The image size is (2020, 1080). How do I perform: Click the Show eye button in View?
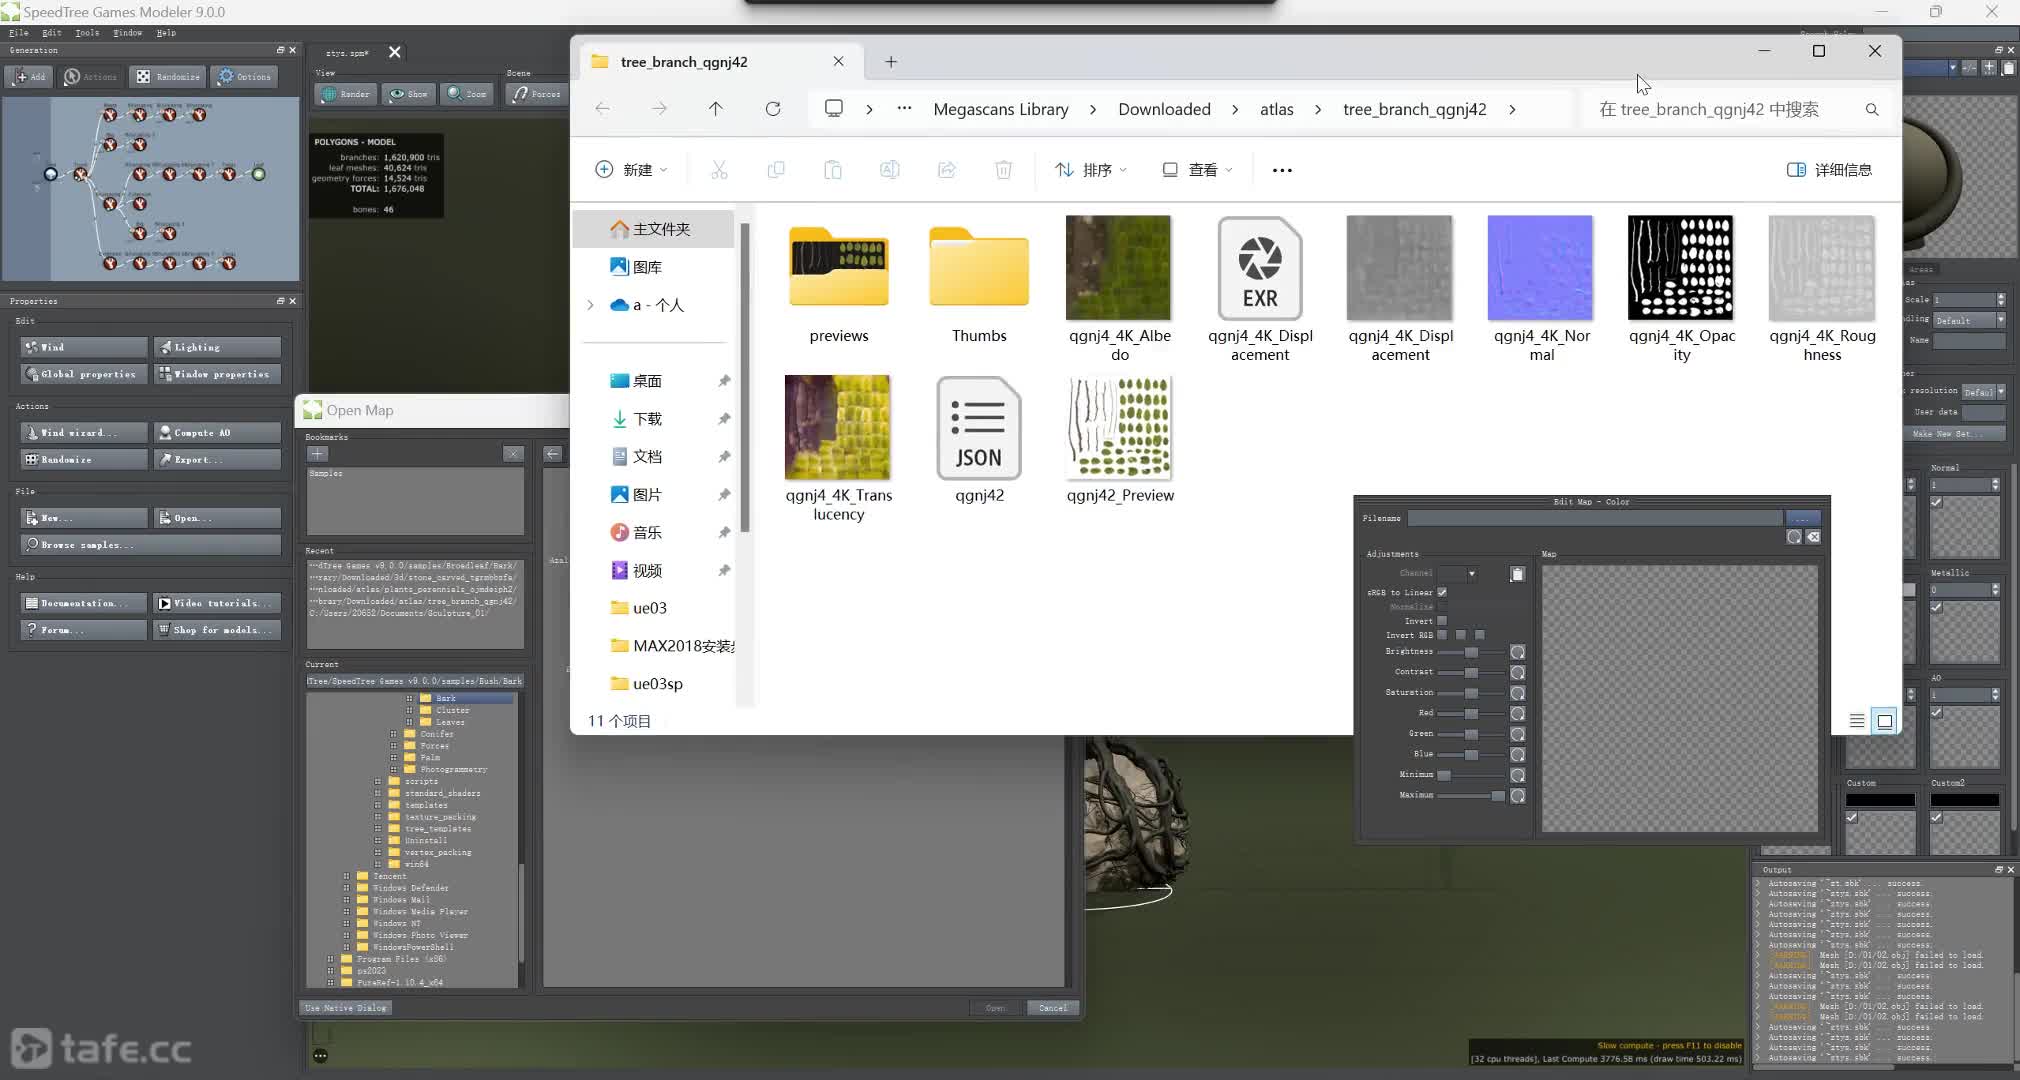point(408,94)
